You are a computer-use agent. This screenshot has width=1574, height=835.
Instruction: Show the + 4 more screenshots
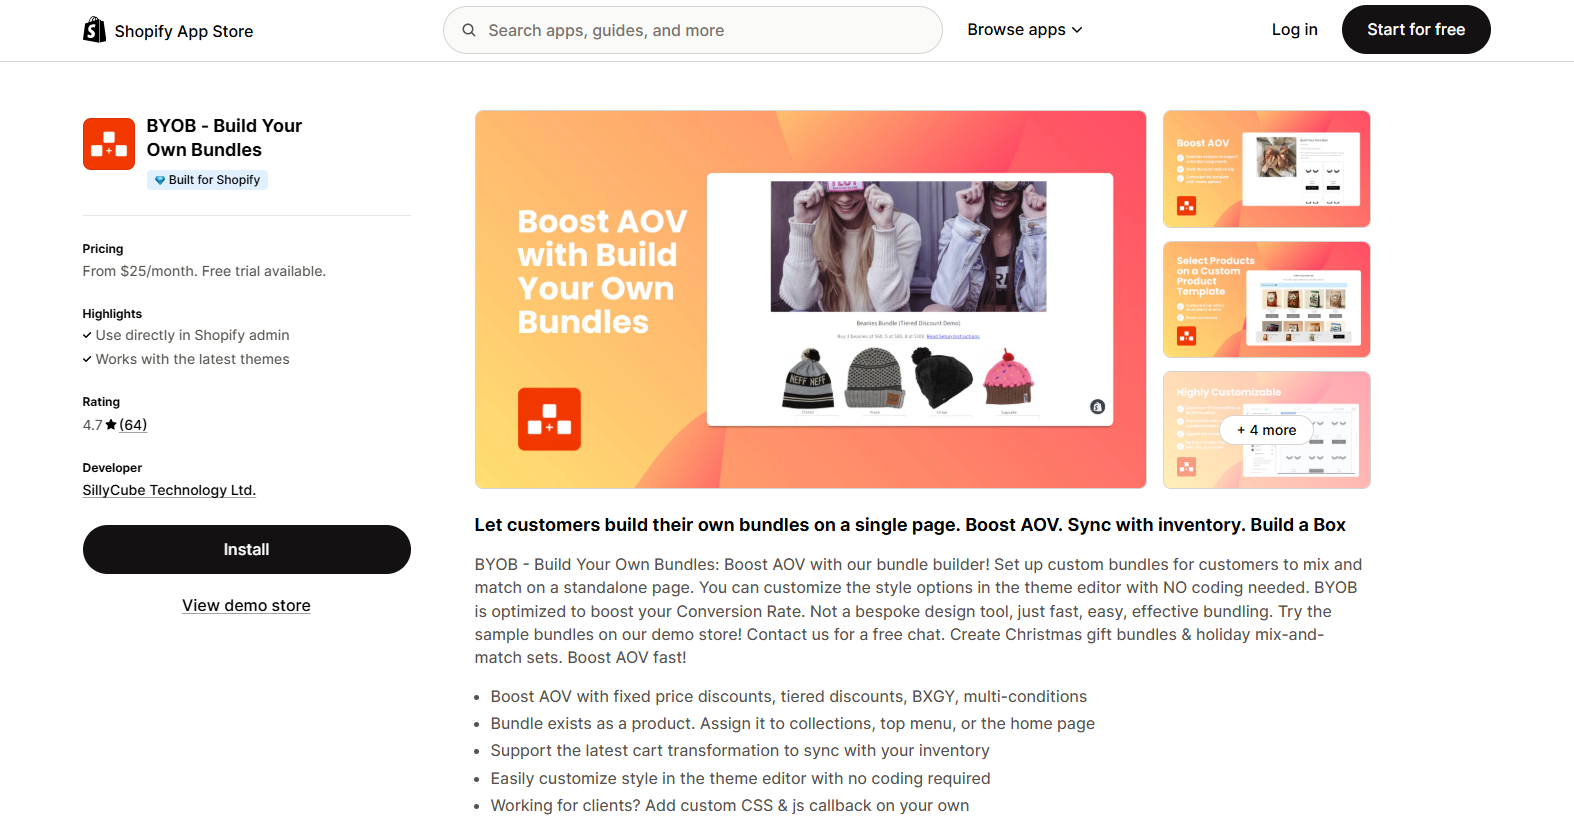coord(1267,430)
